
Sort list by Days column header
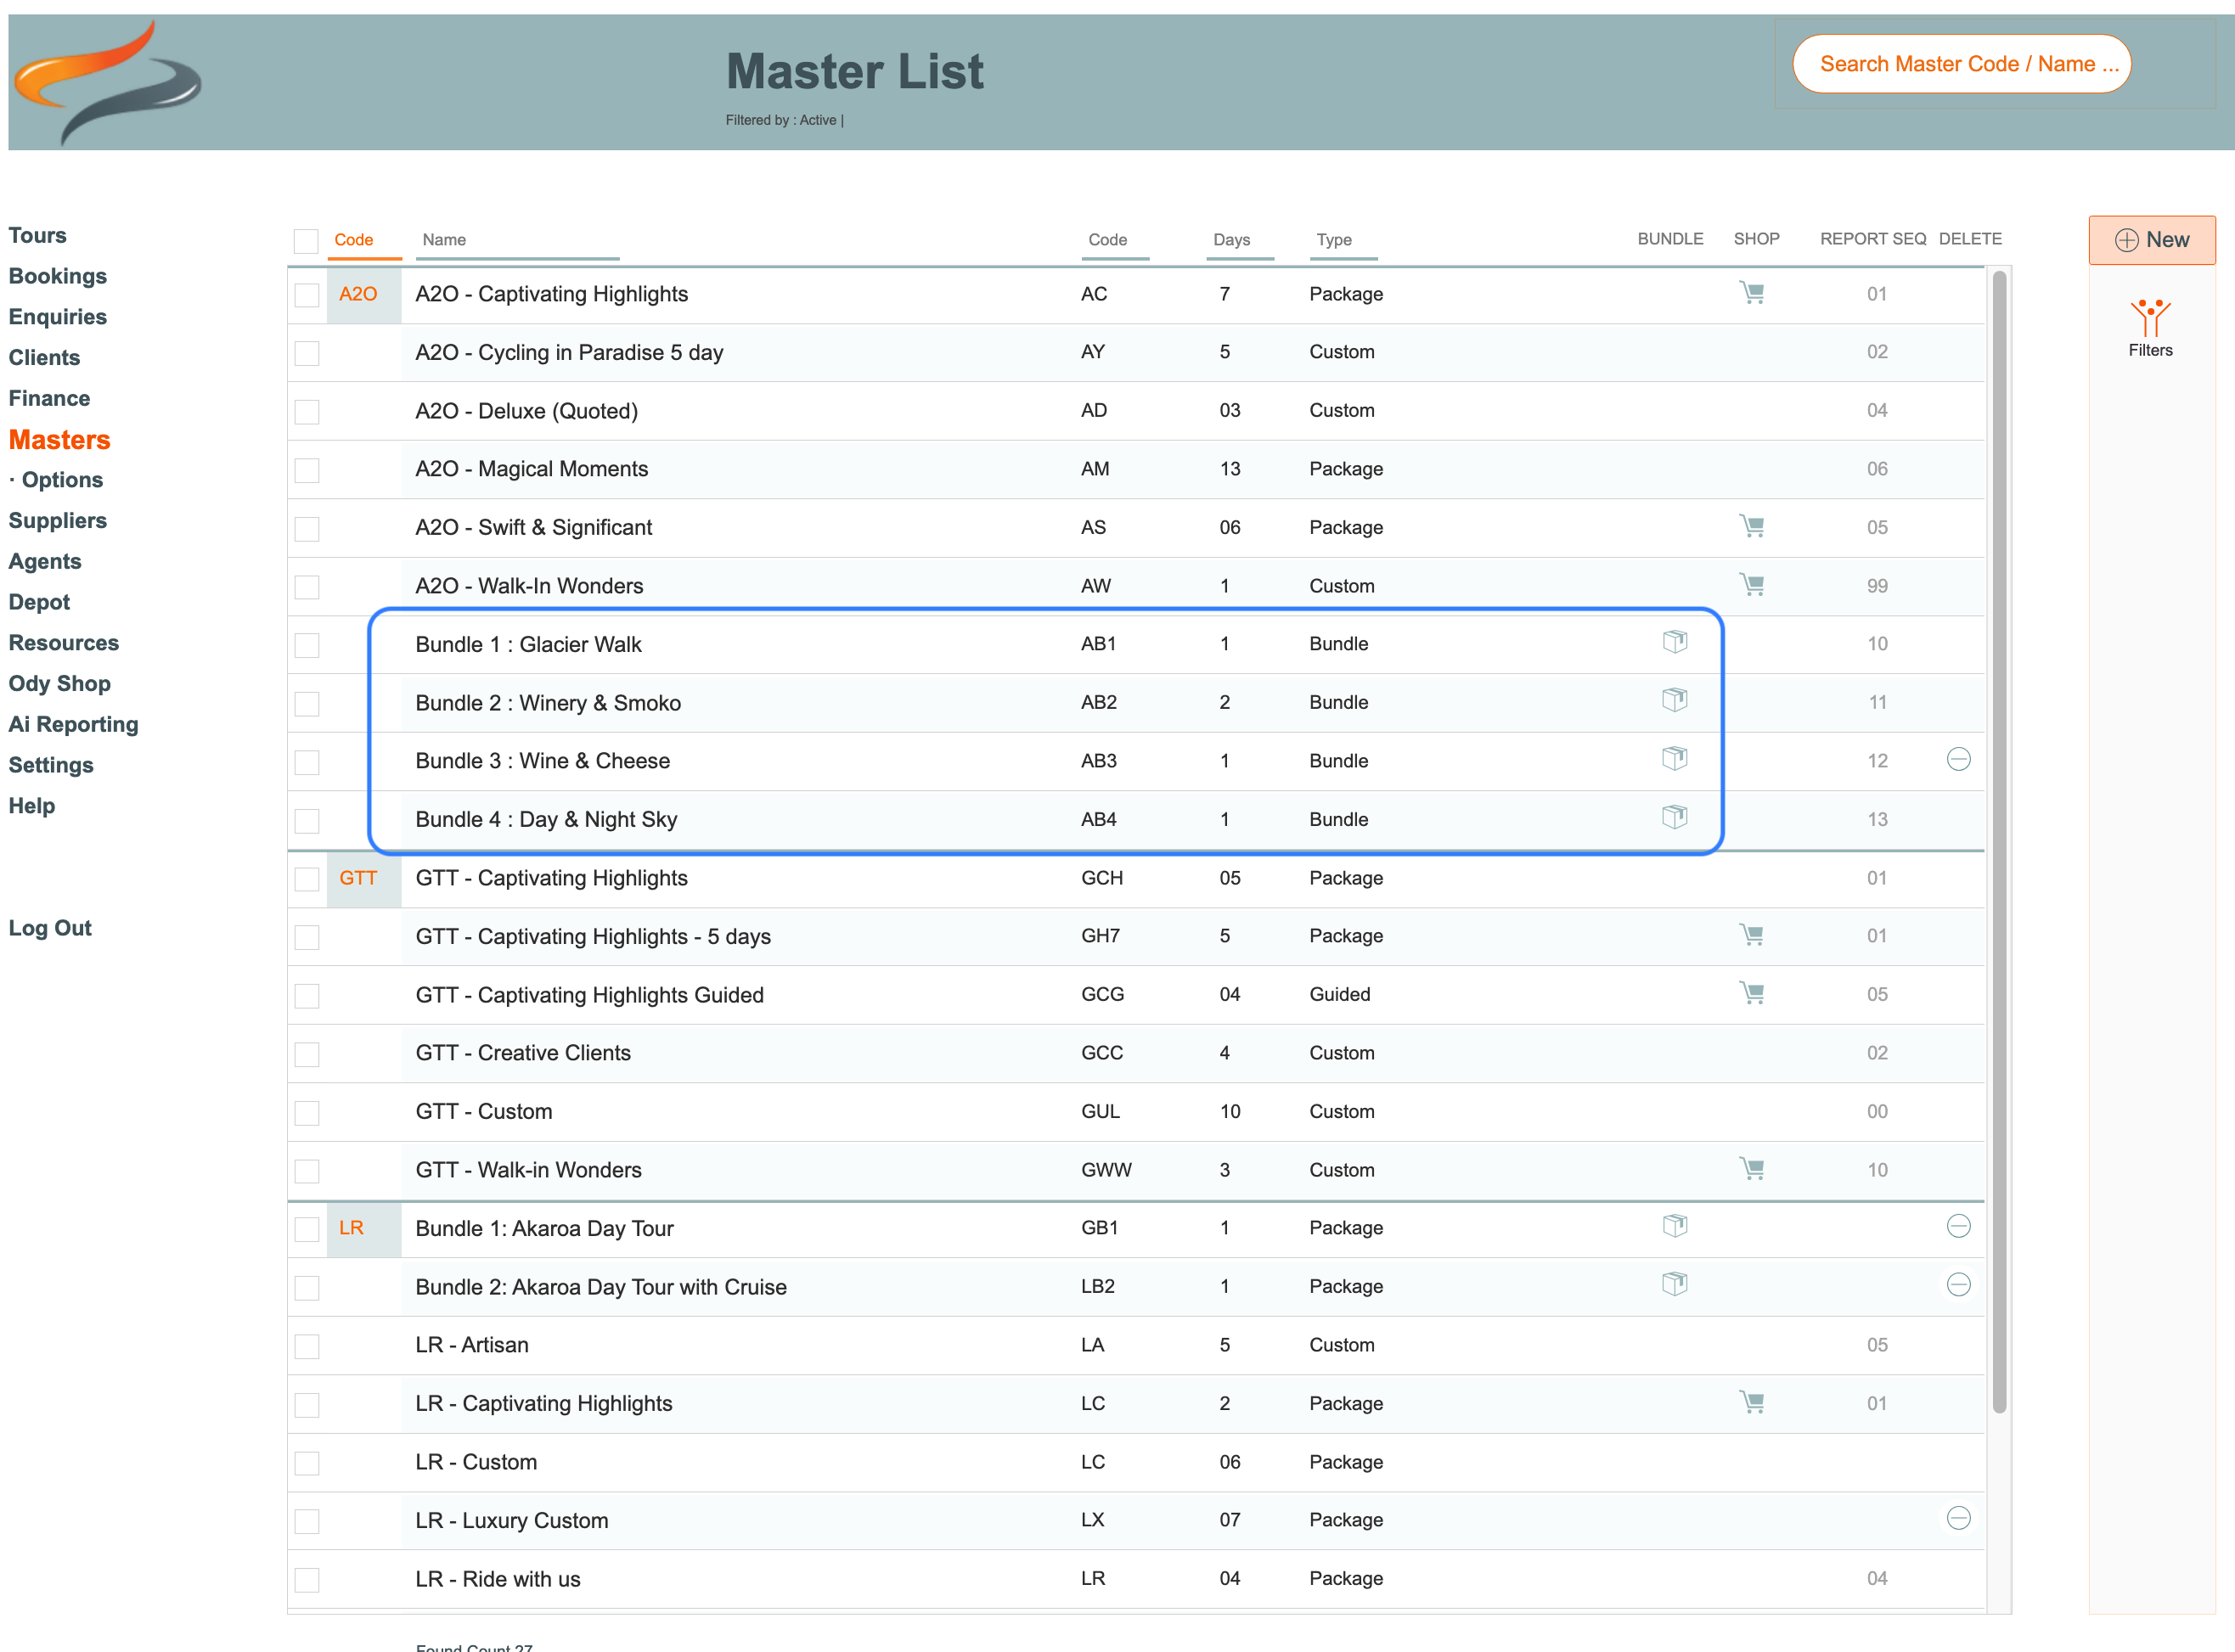(1231, 240)
